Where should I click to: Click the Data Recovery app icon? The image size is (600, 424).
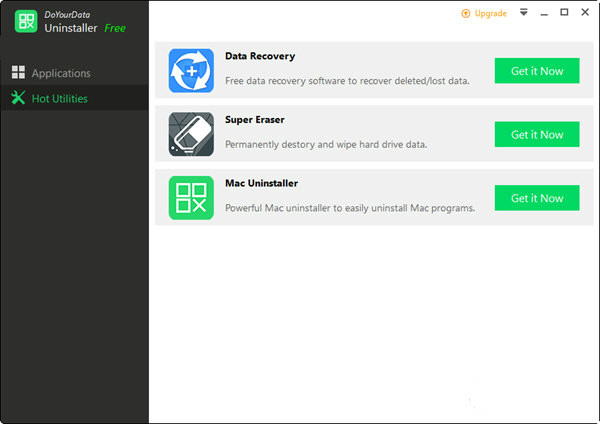point(191,70)
